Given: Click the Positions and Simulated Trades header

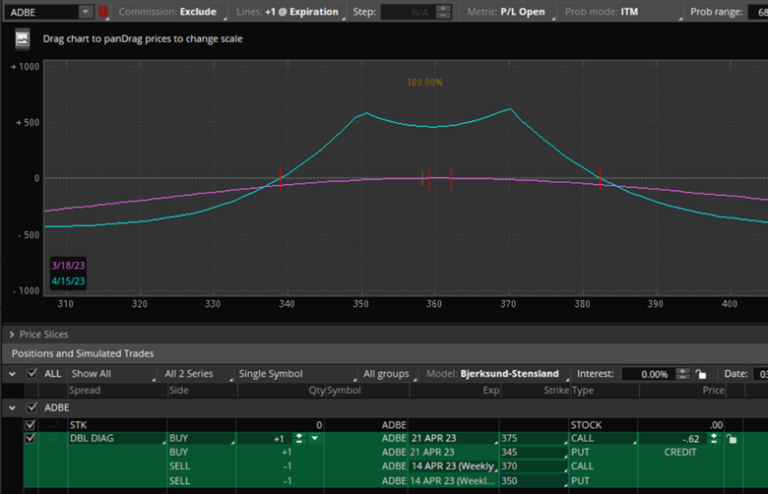Looking at the screenshot, I should pos(83,353).
